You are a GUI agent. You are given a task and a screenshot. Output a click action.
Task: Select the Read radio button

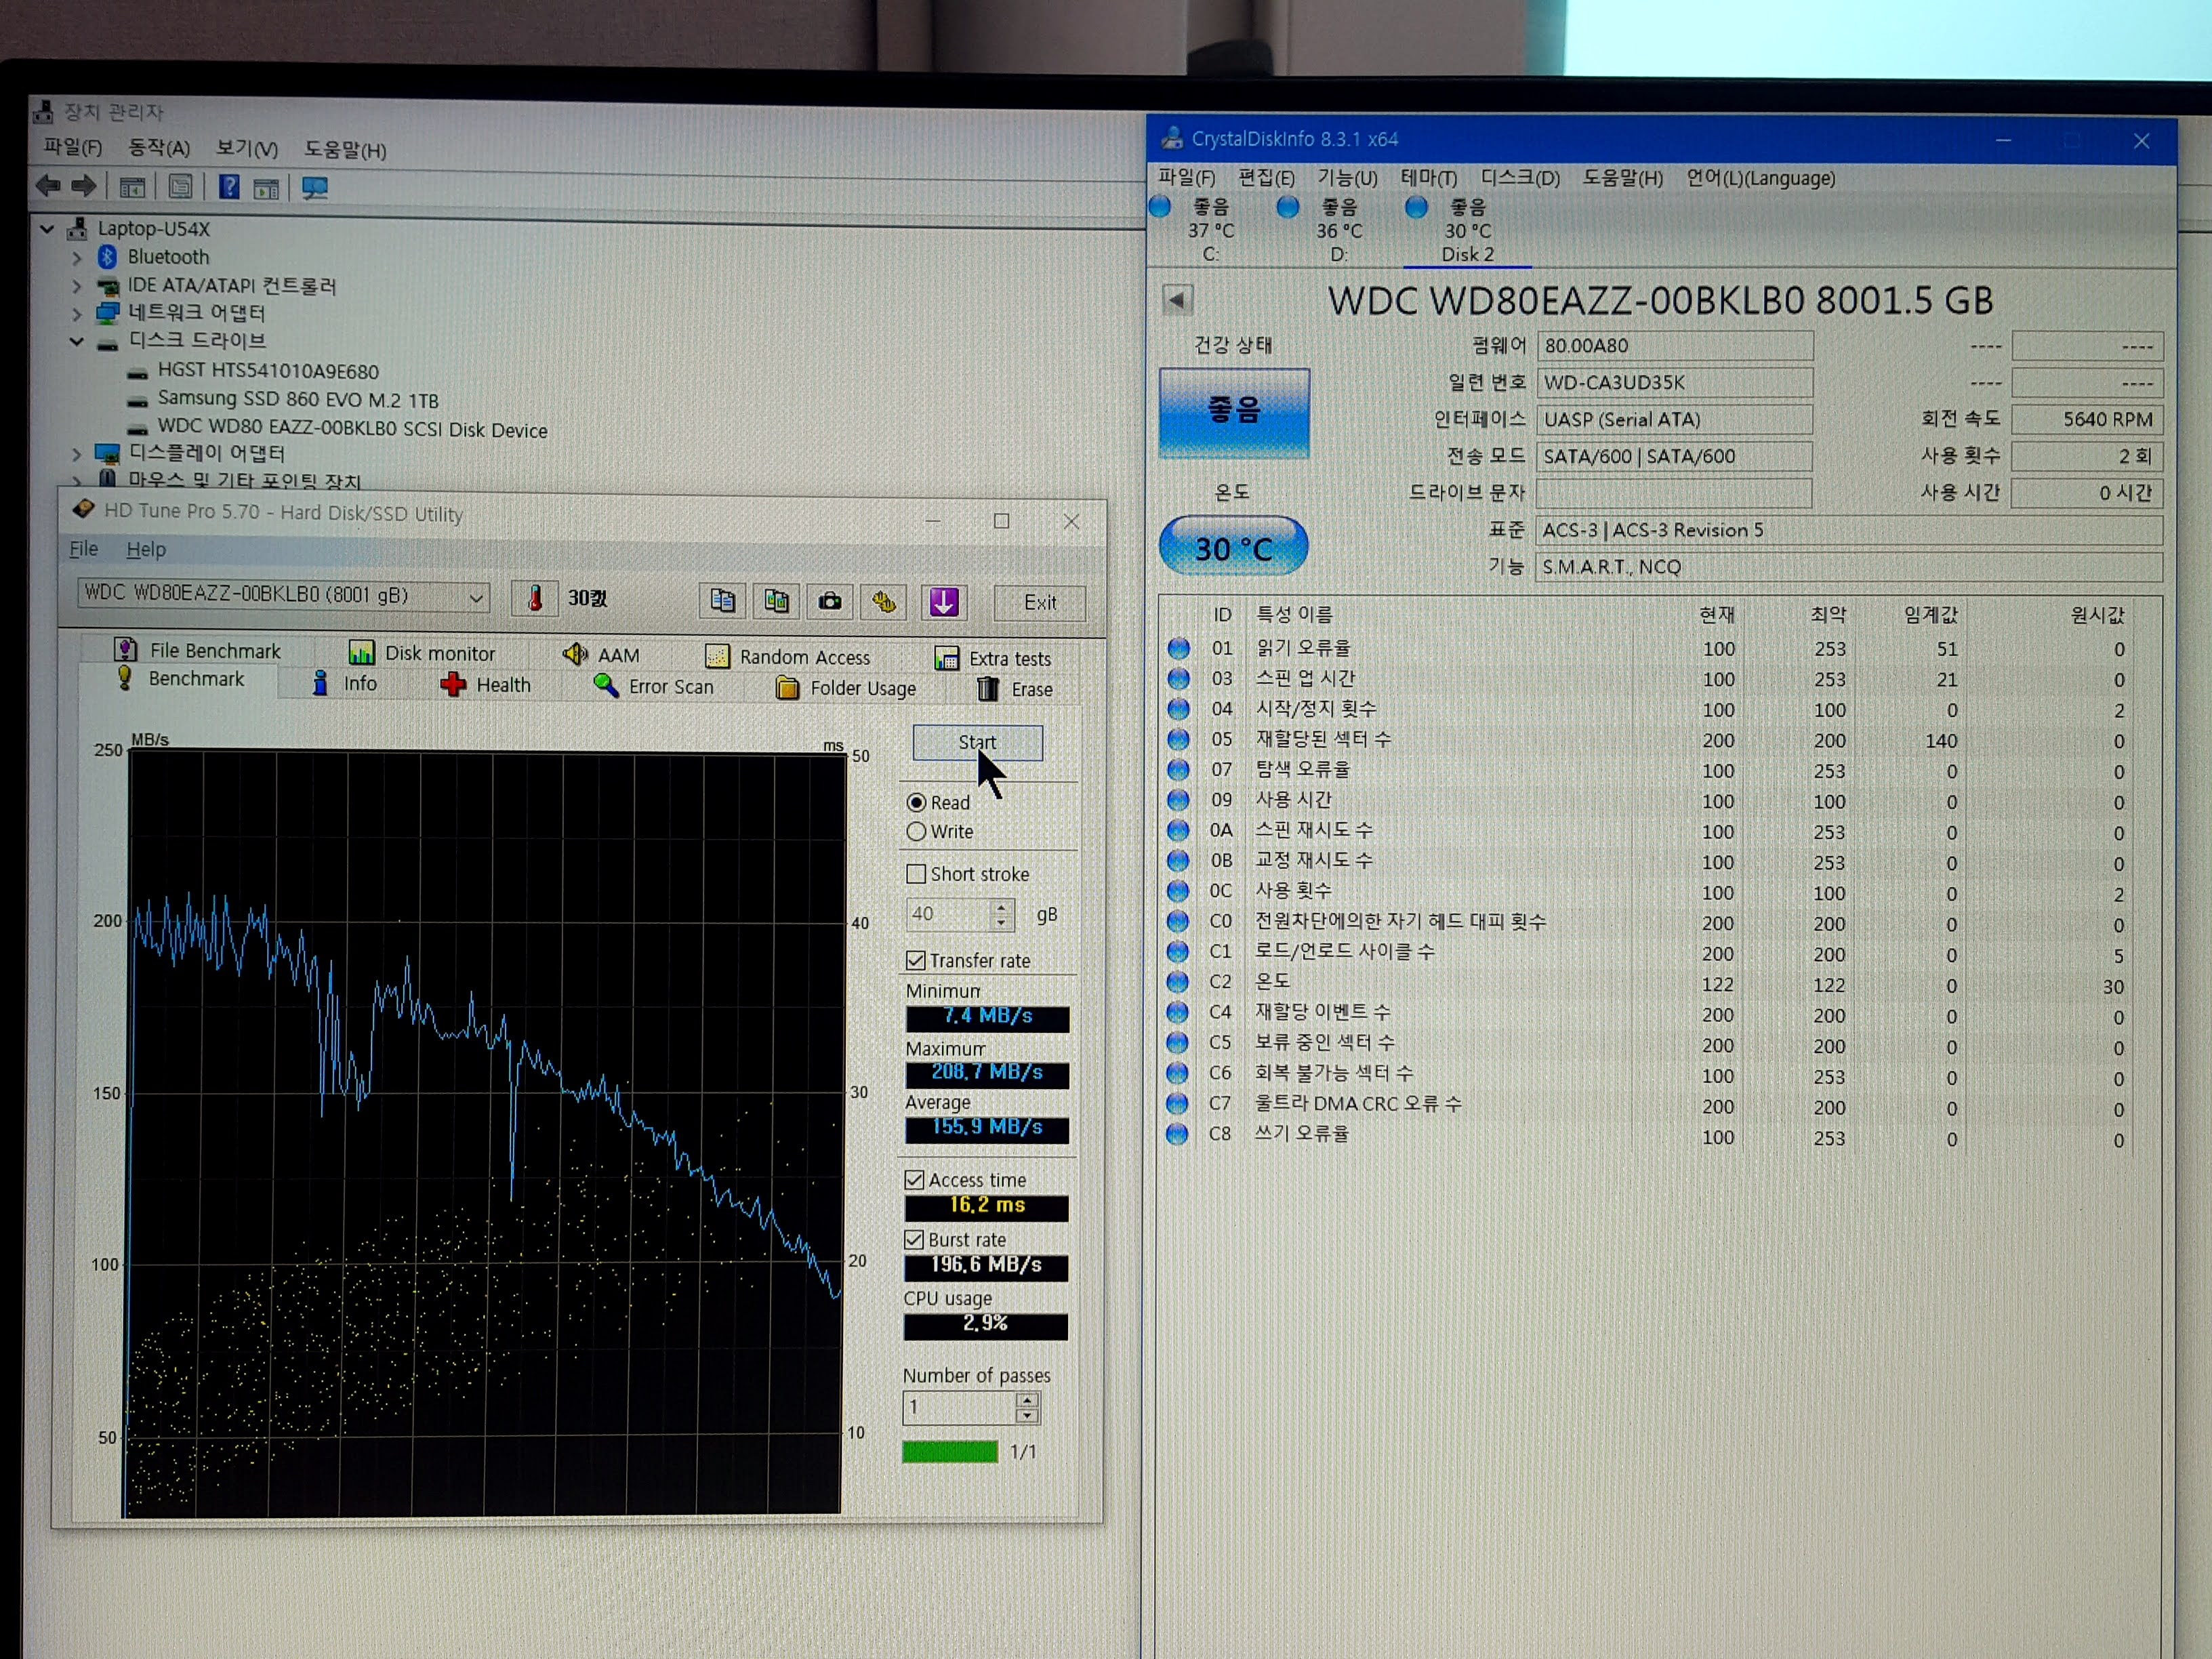pos(916,802)
